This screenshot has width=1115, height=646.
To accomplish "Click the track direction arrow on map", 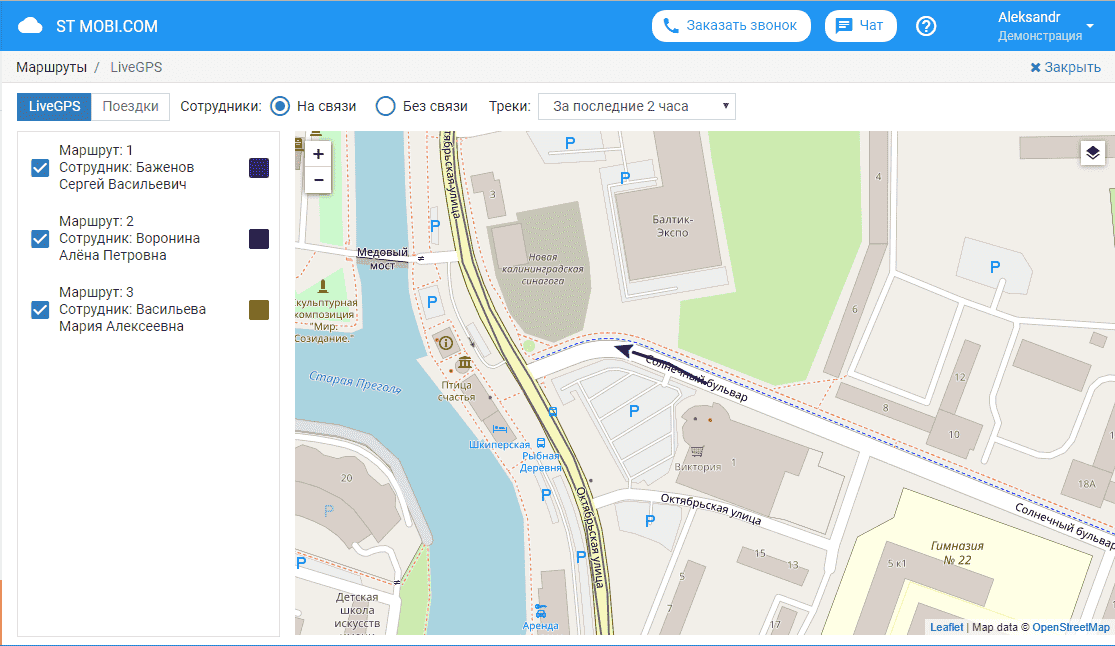I will 625,350.
